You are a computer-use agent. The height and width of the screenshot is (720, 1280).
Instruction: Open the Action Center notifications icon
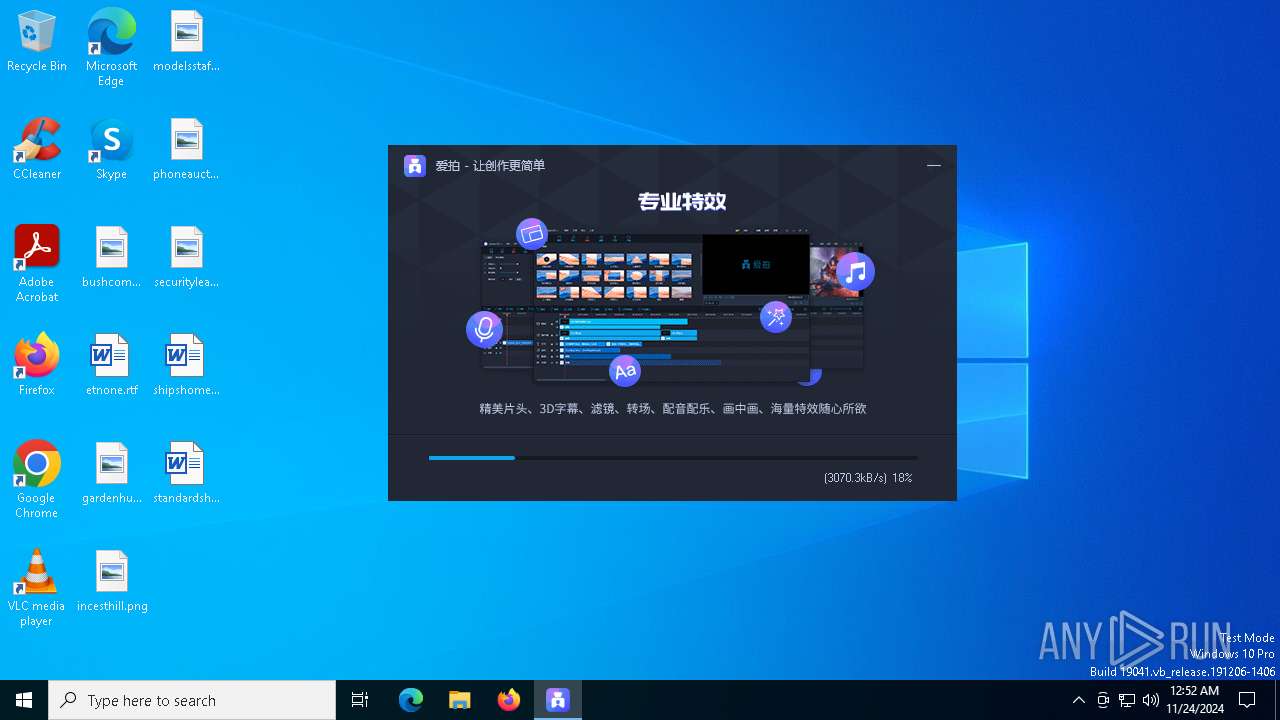tap(1247, 700)
